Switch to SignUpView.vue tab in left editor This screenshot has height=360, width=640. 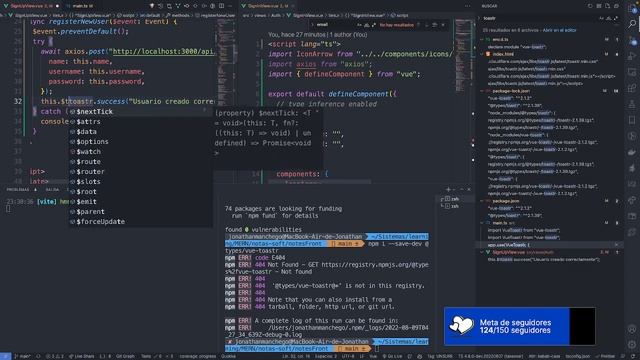[x=31, y=6]
